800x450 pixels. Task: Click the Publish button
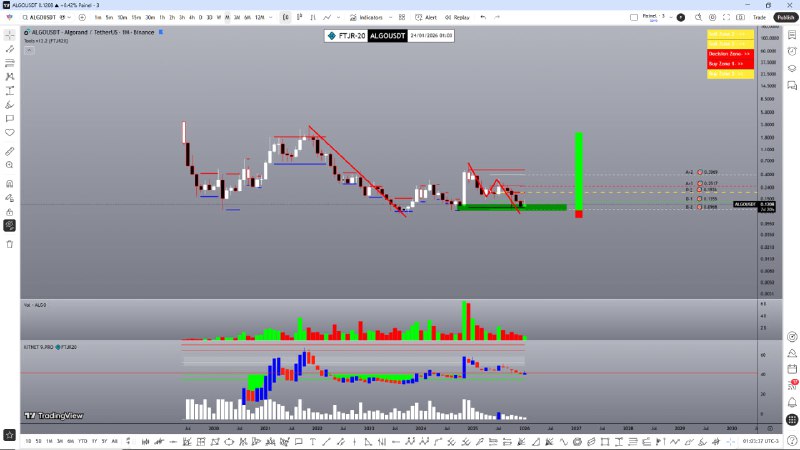[x=785, y=17]
